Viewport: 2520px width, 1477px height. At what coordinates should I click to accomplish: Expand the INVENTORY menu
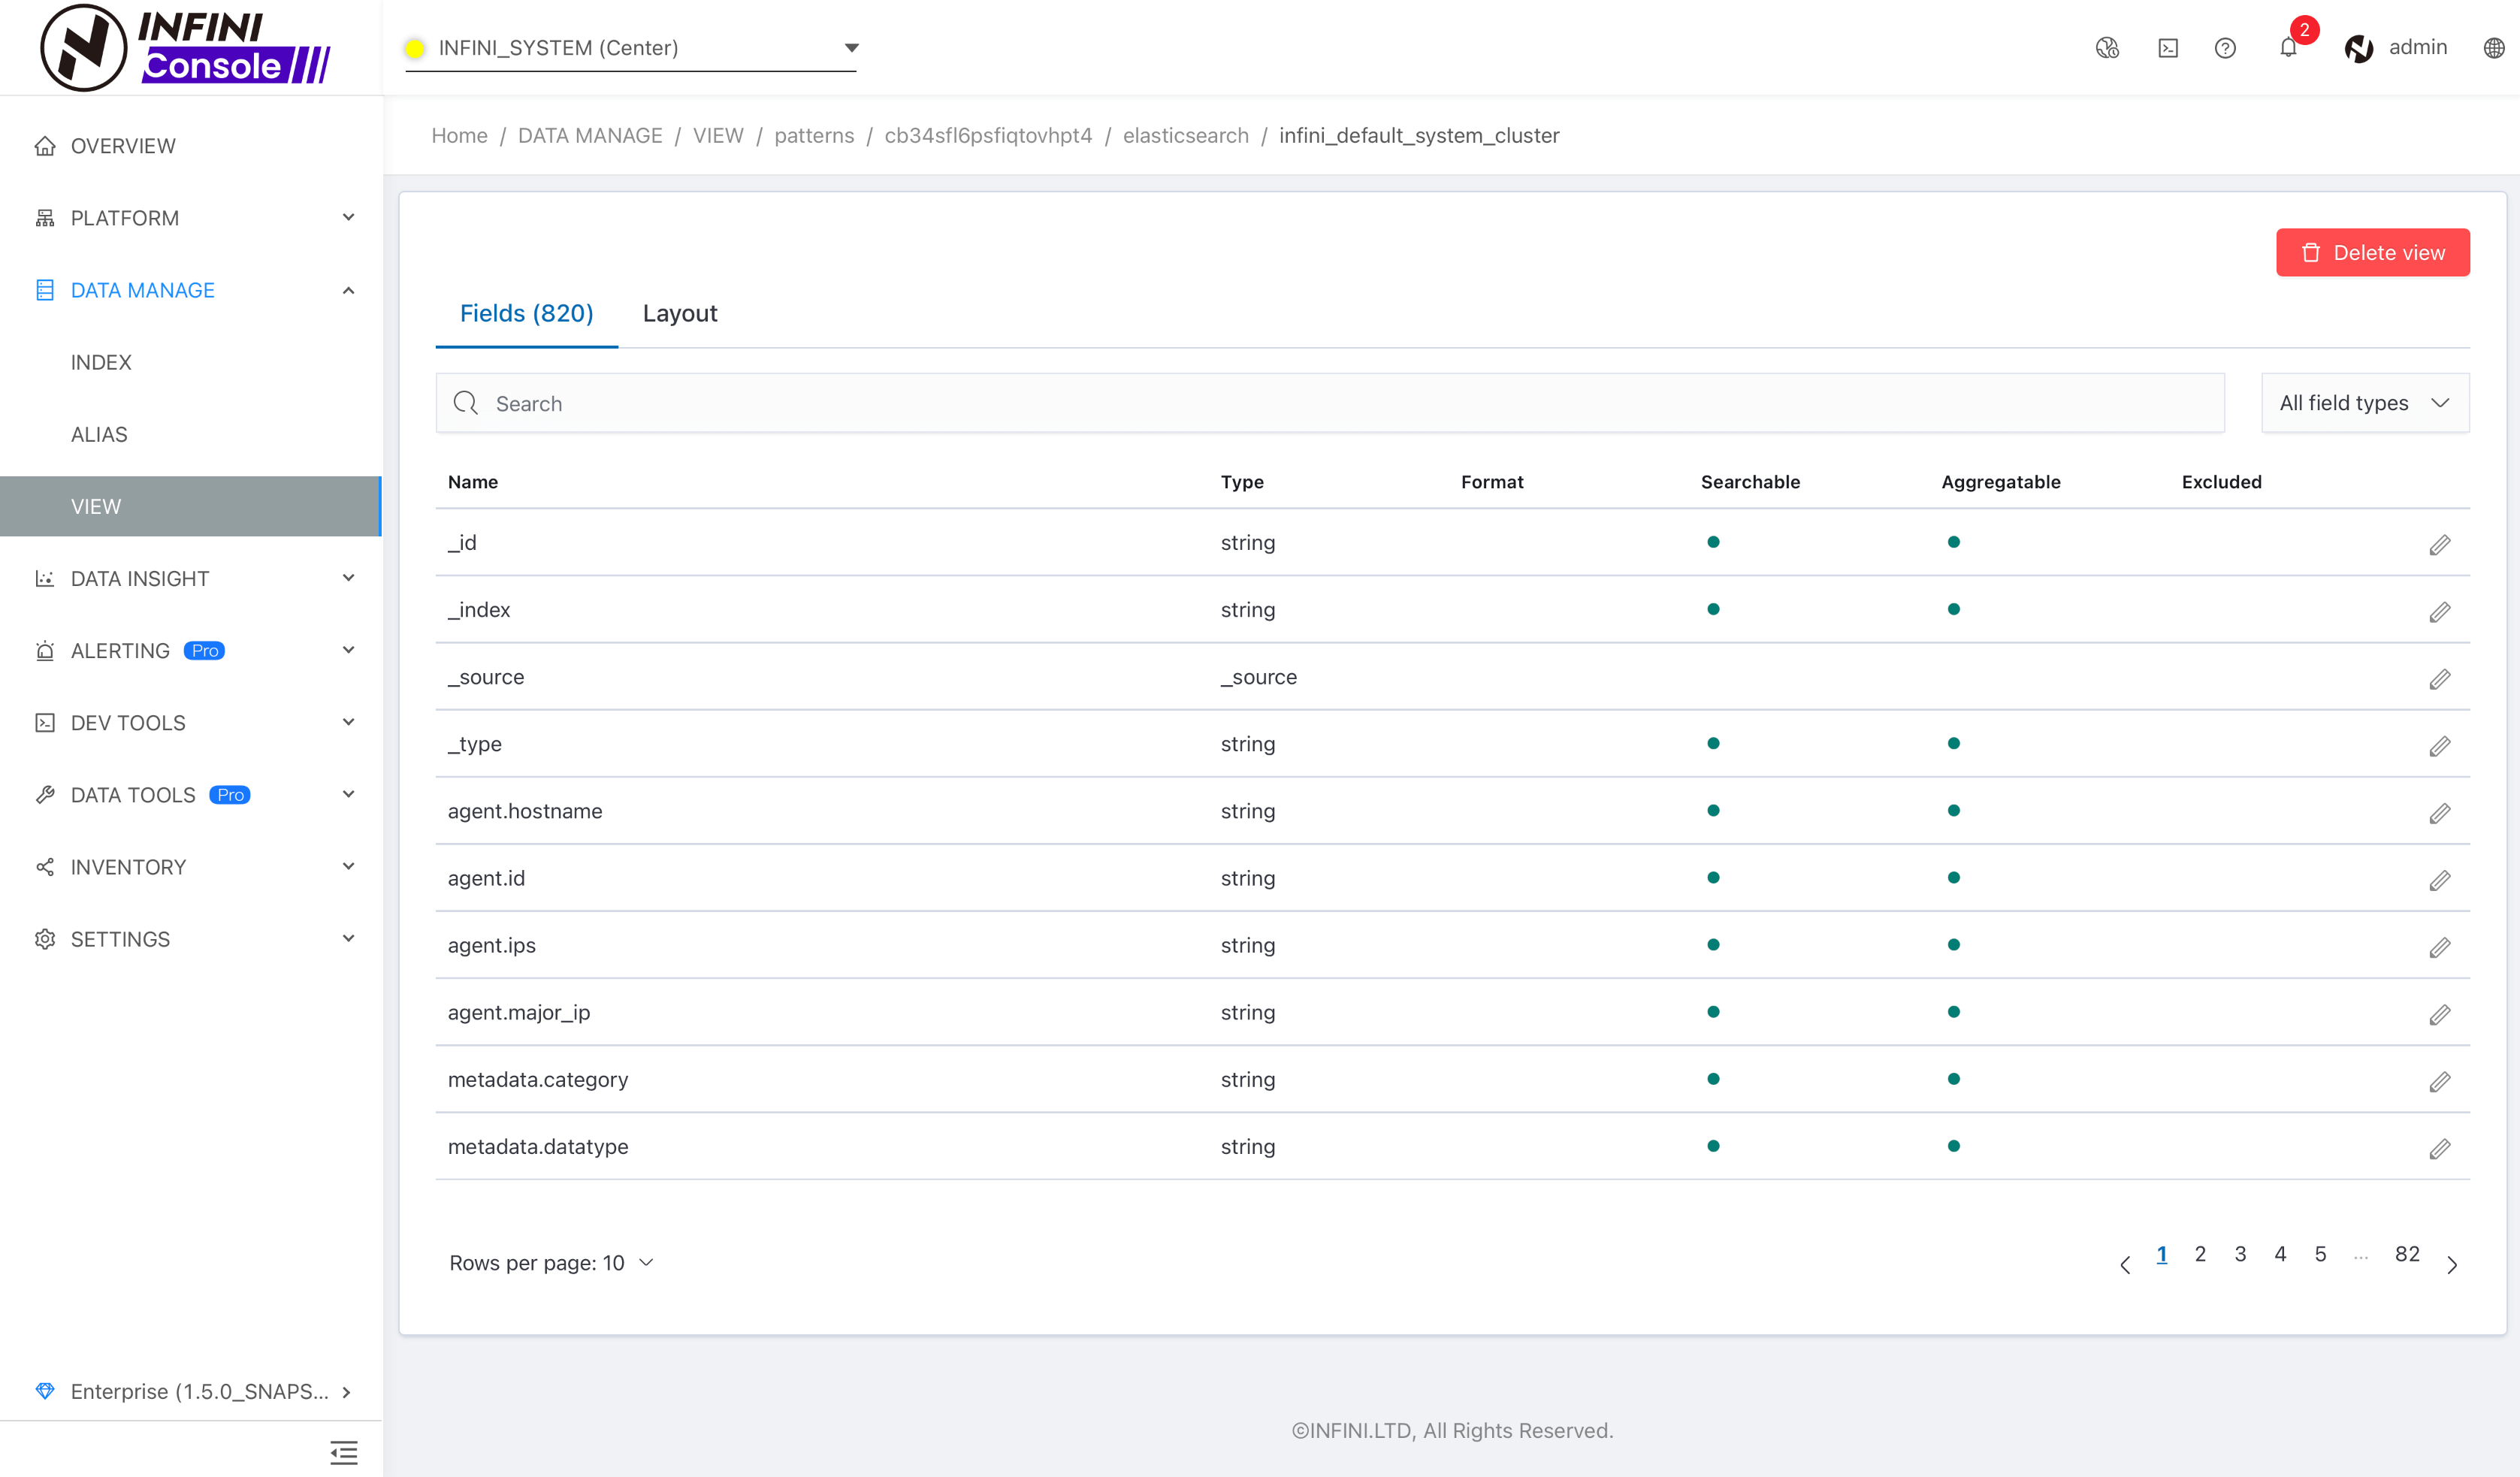click(191, 866)
